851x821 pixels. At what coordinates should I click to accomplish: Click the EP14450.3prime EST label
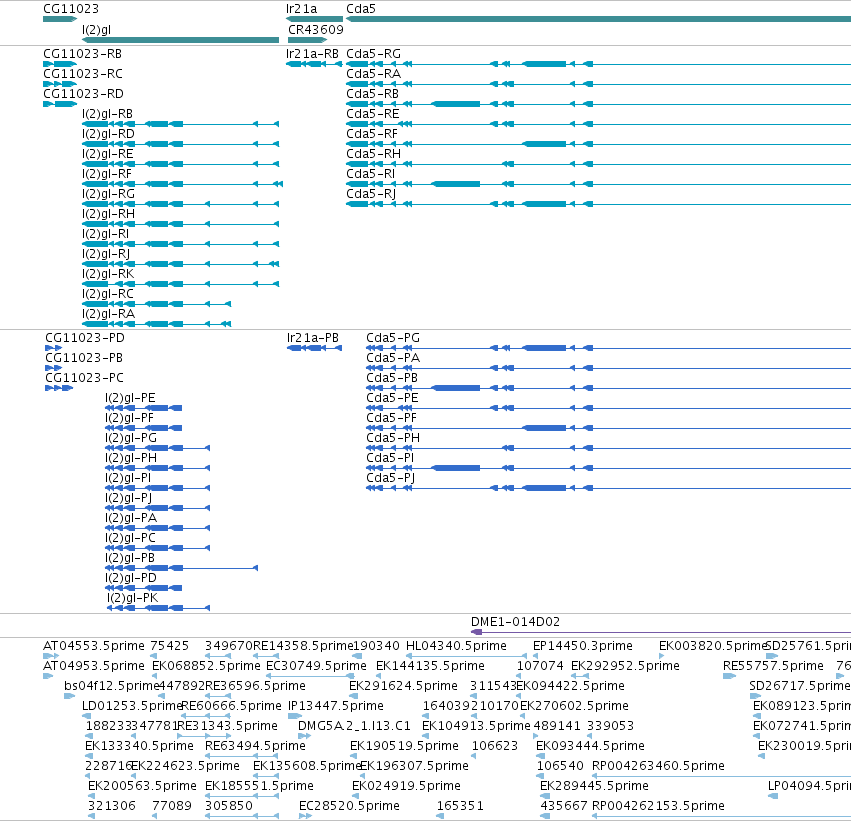pyautogui.click(x=583, y=646)
